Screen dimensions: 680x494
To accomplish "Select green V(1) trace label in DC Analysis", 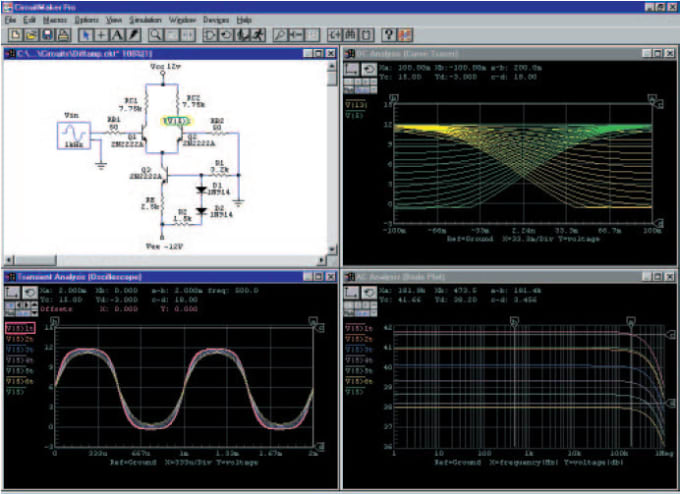I will (x=354, y=115).
